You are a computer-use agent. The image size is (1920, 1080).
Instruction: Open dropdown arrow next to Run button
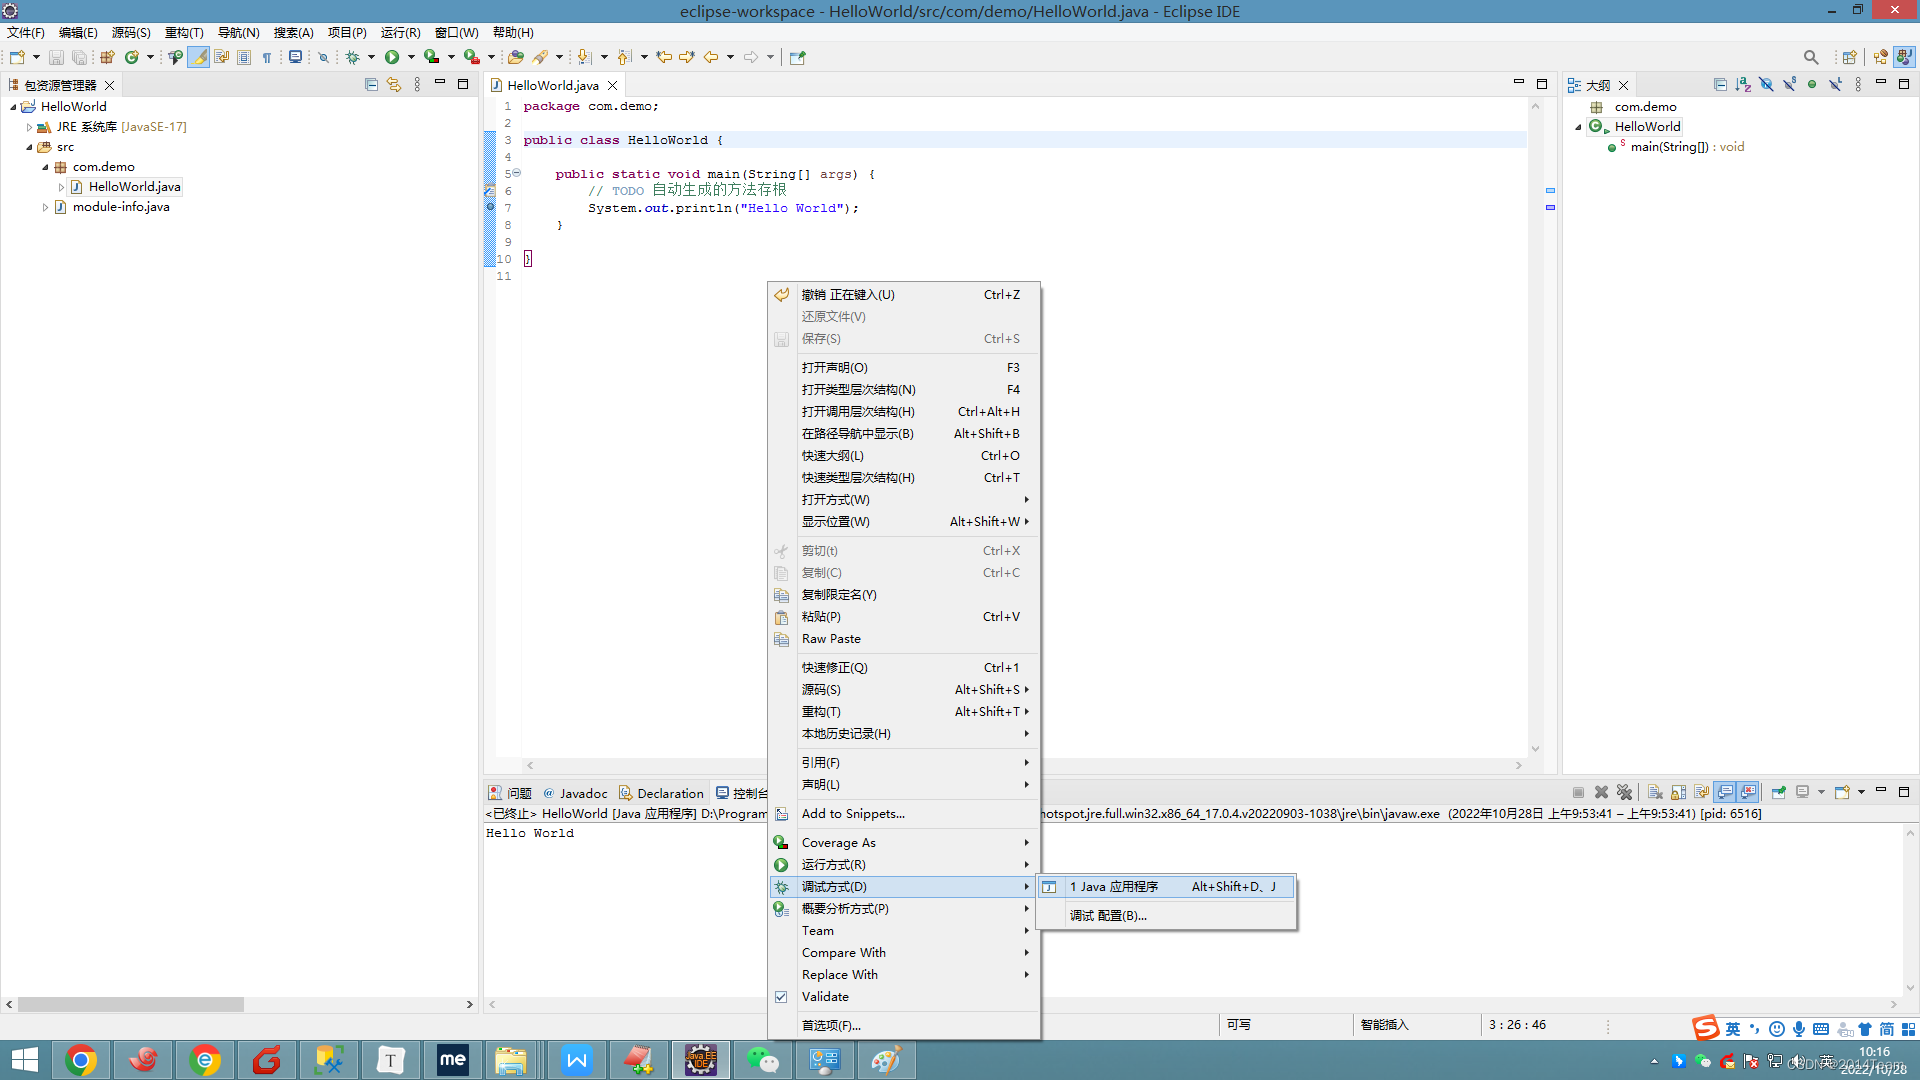click(411, 57)
